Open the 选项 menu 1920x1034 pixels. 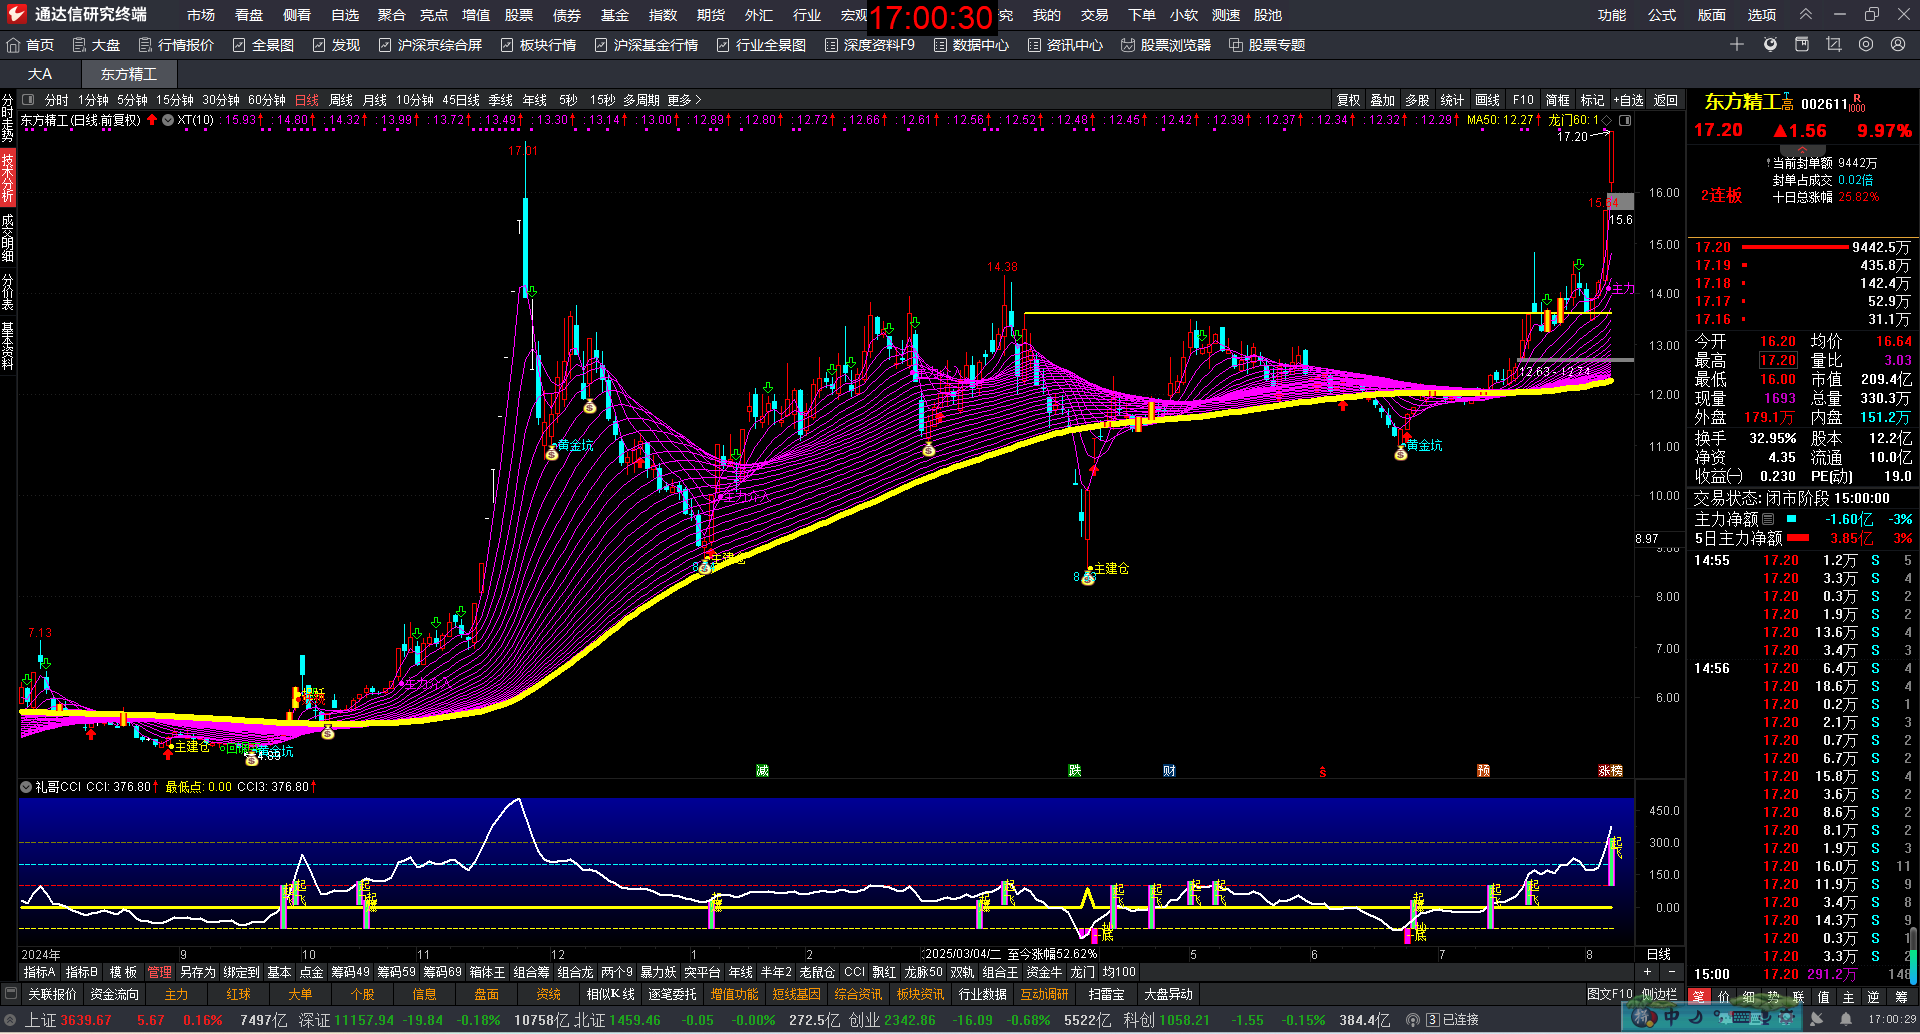pos(1762,15)
